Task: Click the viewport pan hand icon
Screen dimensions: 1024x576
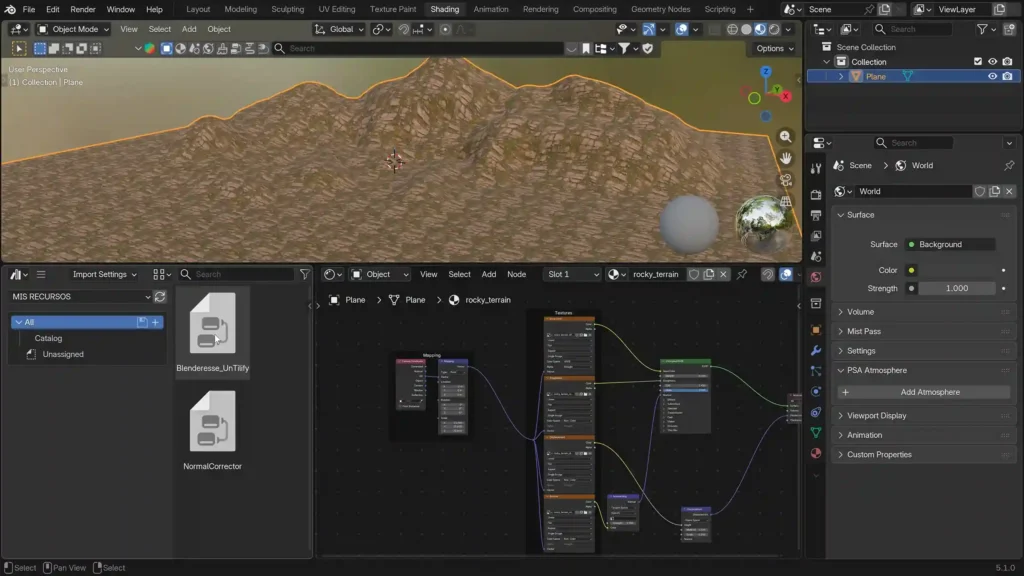Action: [786, 158]
